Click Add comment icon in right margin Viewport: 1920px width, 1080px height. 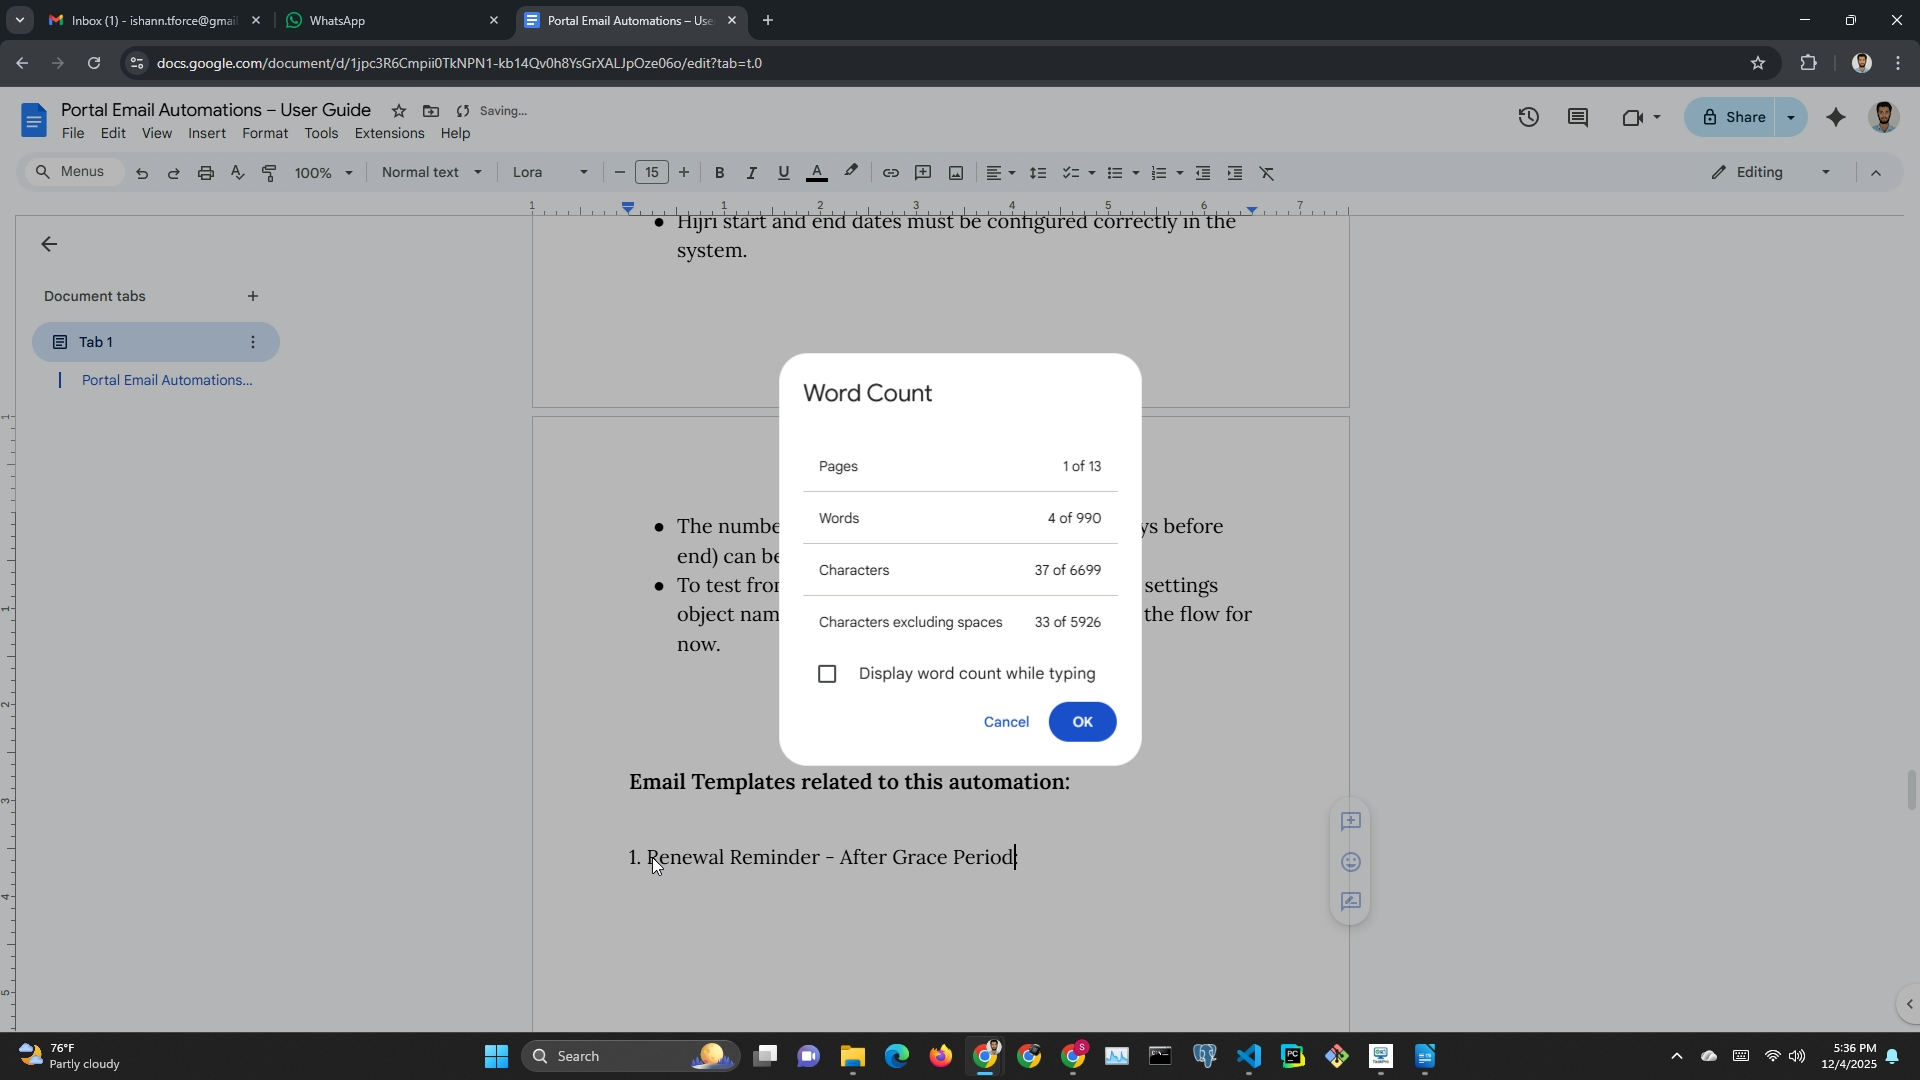point(1350,821)
